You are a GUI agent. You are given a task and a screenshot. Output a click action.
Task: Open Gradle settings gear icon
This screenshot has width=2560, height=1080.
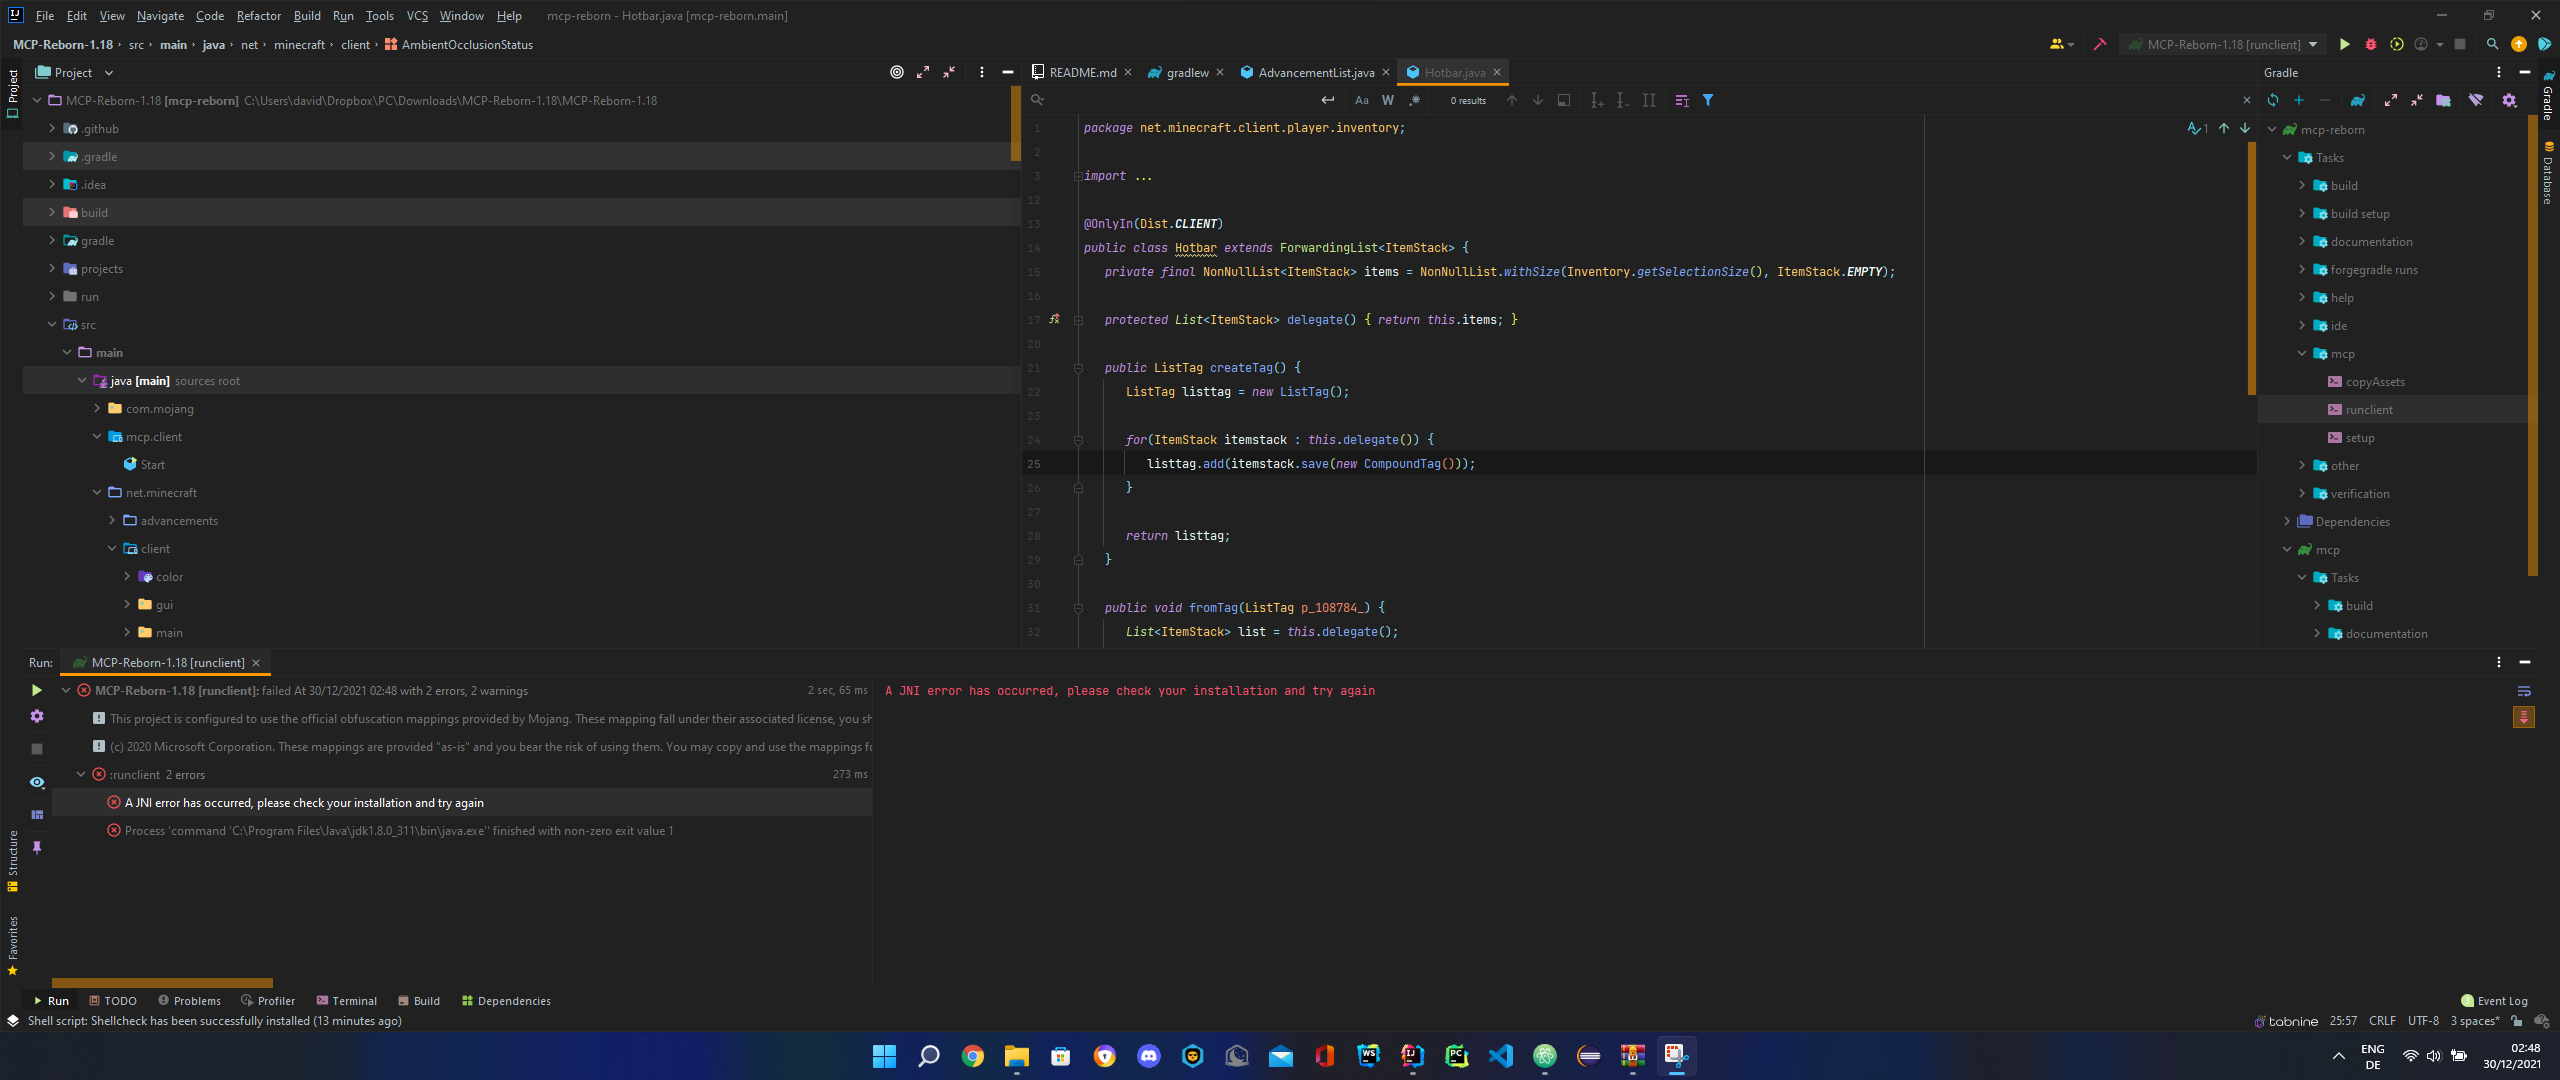[2509, 100]
